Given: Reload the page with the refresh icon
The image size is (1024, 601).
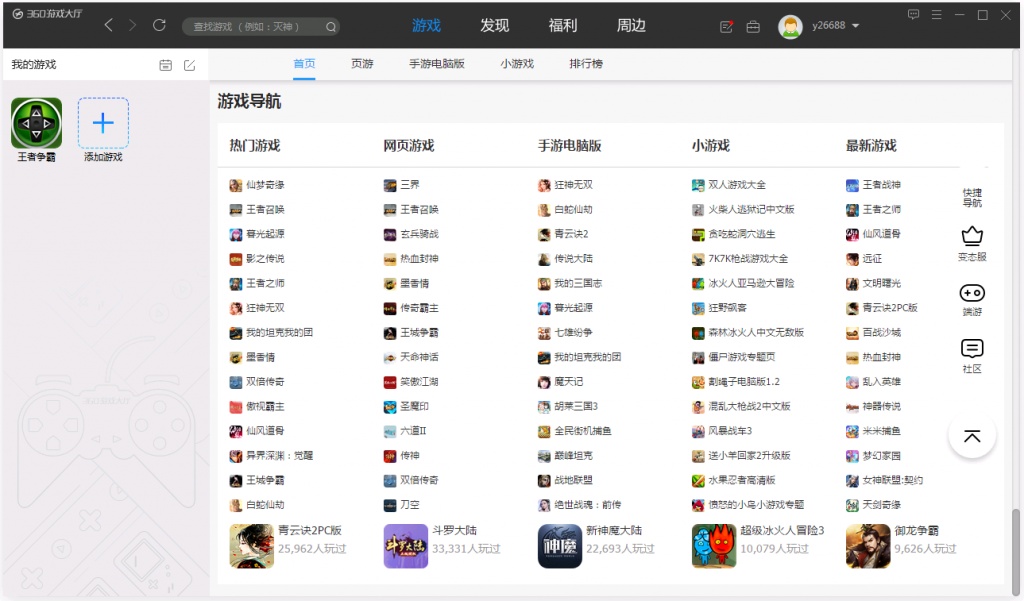Looking at the screenshot, I should [x=159, y=25].
